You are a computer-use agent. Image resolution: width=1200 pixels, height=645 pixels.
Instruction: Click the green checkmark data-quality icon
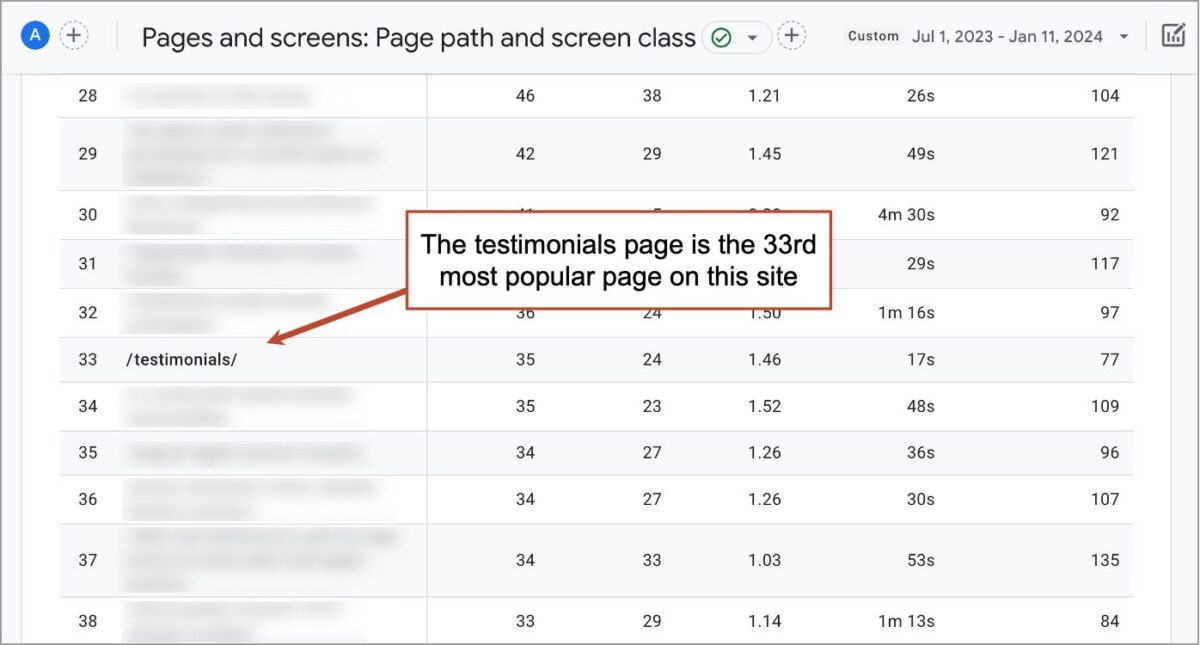[x=722, y=37]
